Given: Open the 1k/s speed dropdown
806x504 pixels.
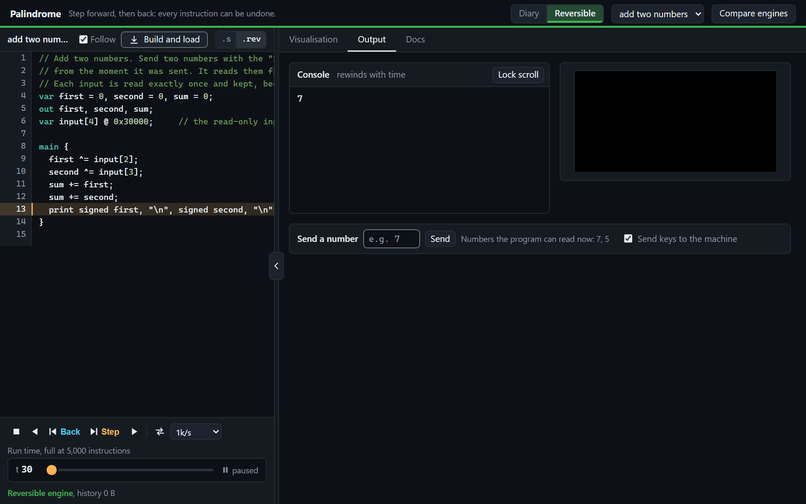Looking at the screenshot, I should [x=196, y=432].
